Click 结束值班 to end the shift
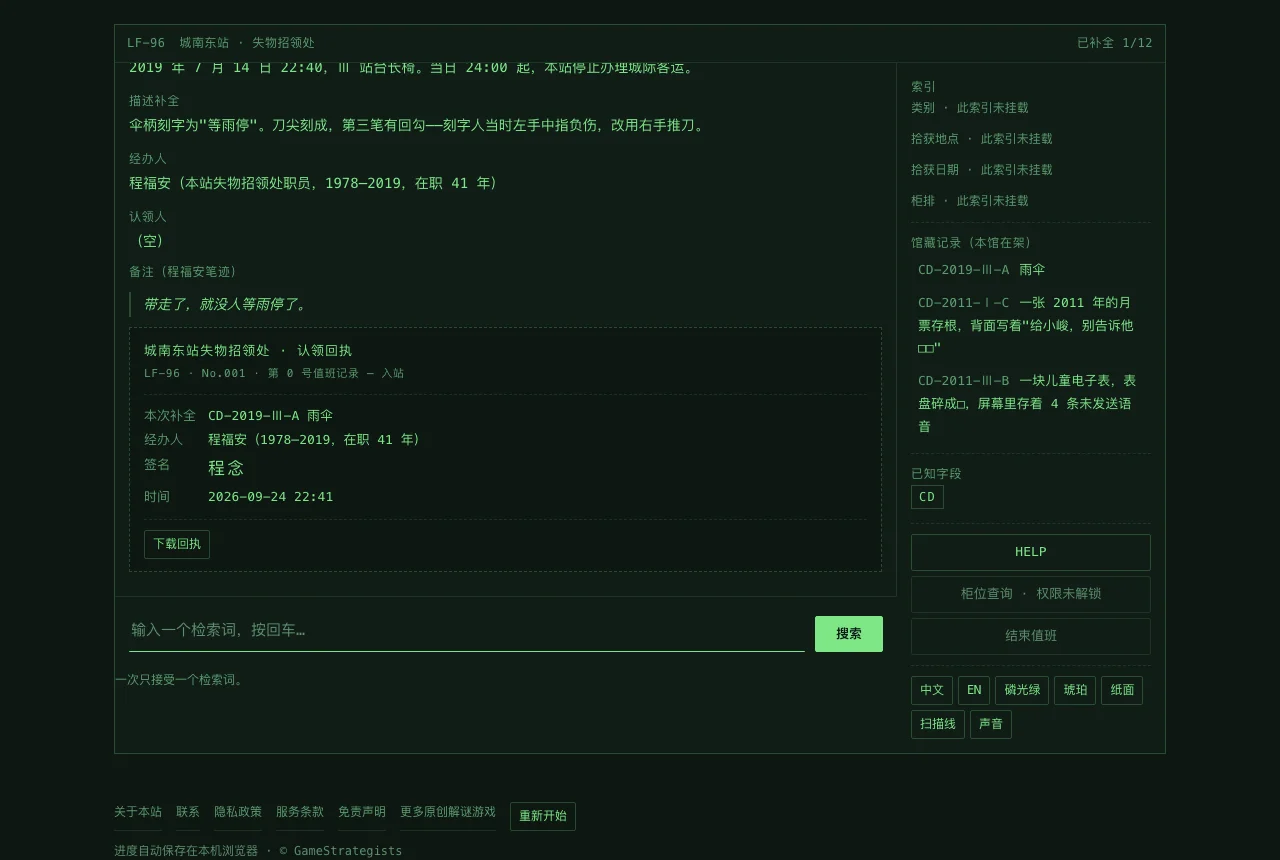 (x=1031, y=636)
